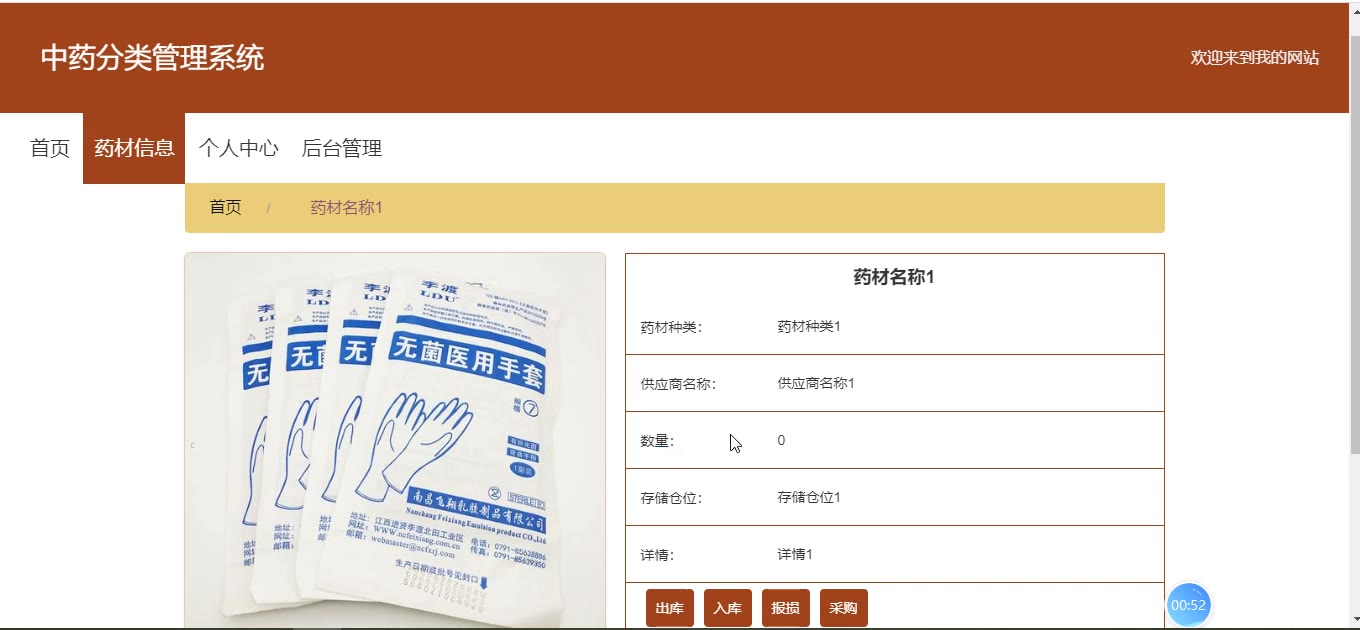Open the medical gloves product image

pyautogui.click(x=395, y=440)
